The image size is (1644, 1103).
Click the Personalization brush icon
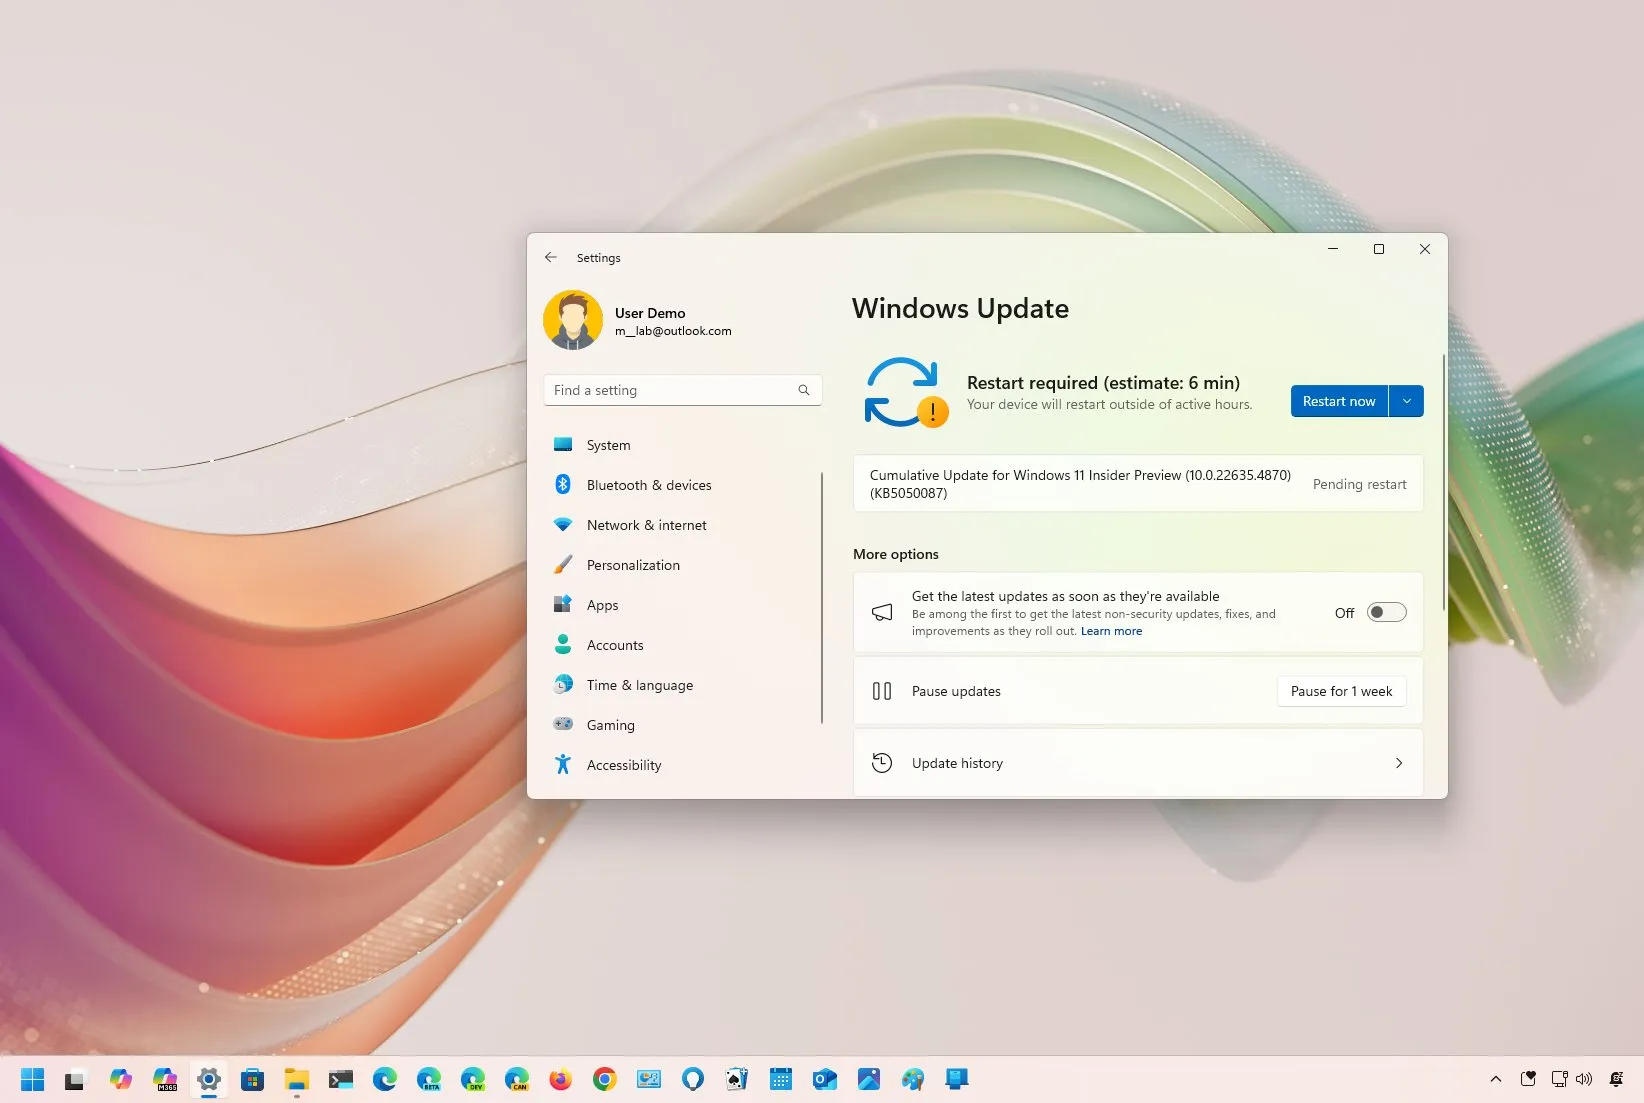pos(564,564)
